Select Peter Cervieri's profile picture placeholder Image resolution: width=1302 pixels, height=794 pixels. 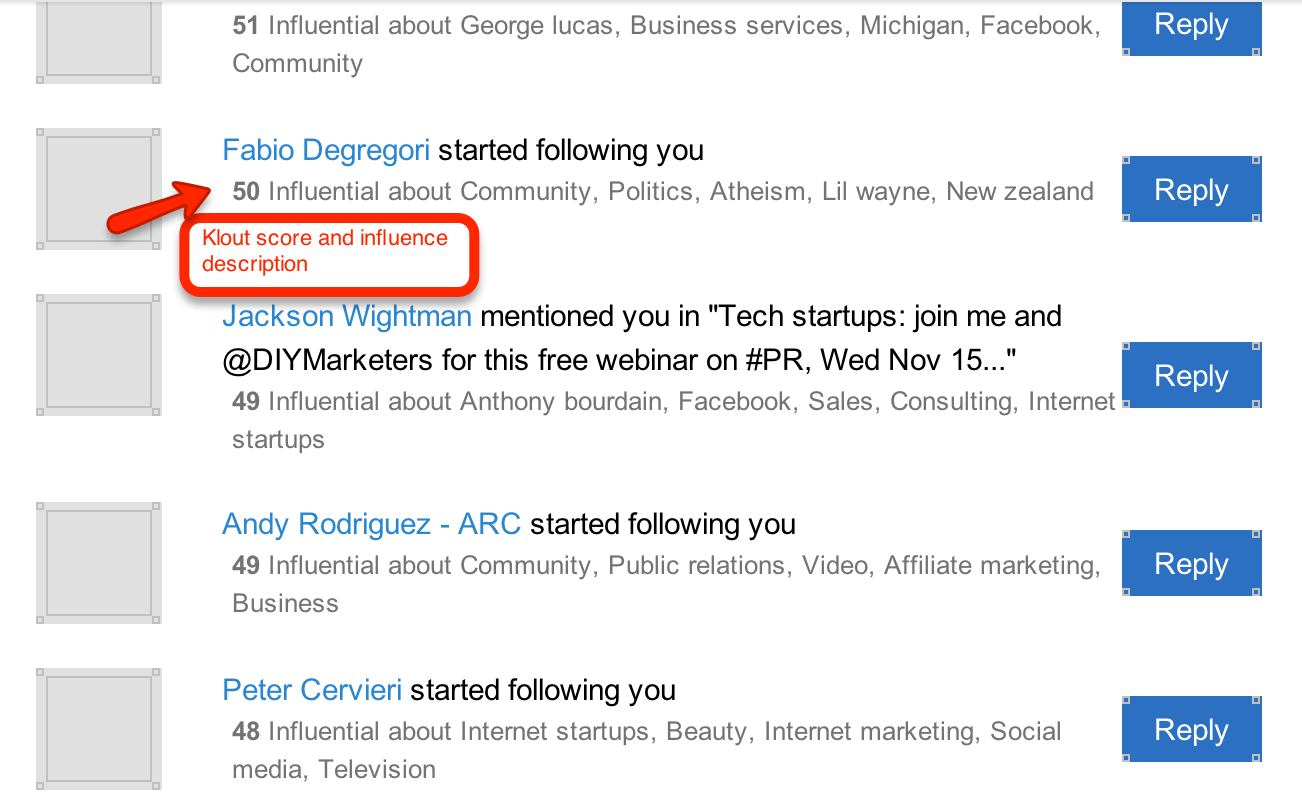pos(98,728)
